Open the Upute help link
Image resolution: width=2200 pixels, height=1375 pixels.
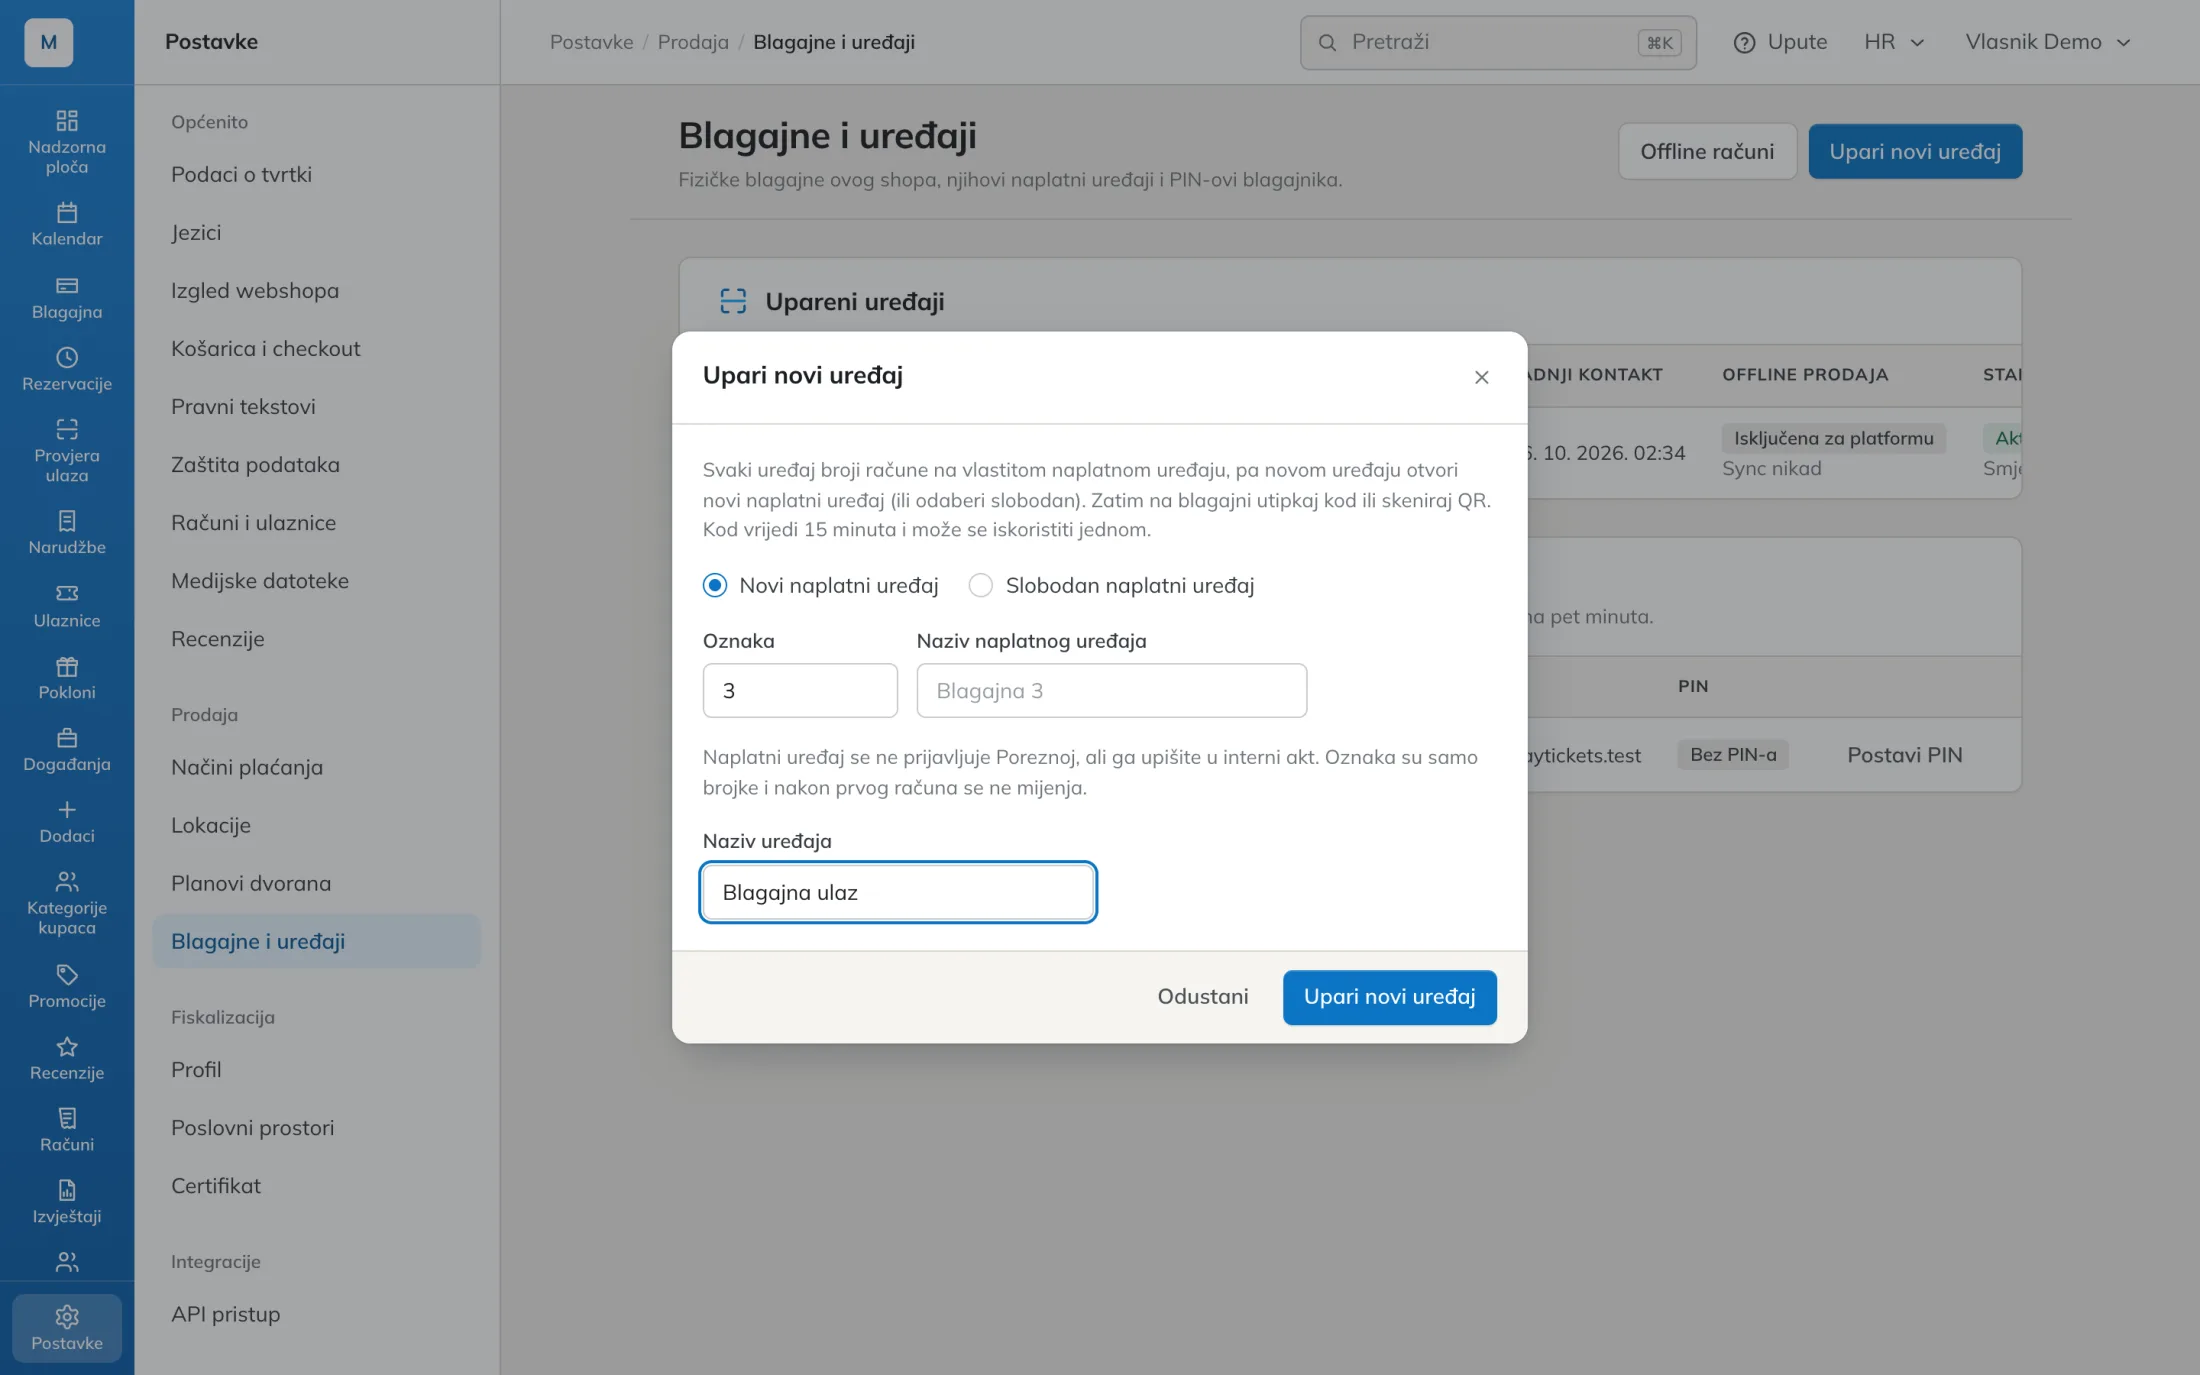1780,42
